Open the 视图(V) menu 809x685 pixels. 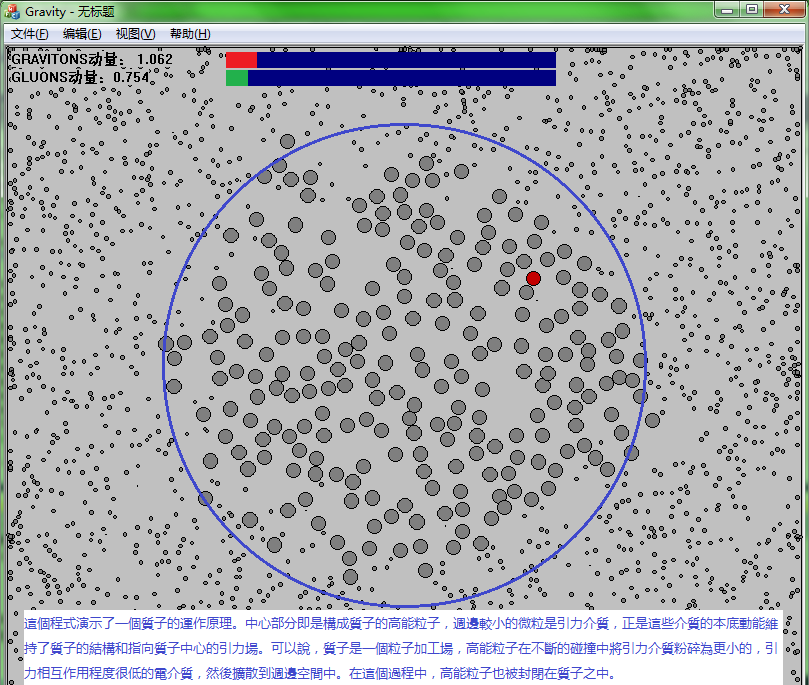click(135, 34)
